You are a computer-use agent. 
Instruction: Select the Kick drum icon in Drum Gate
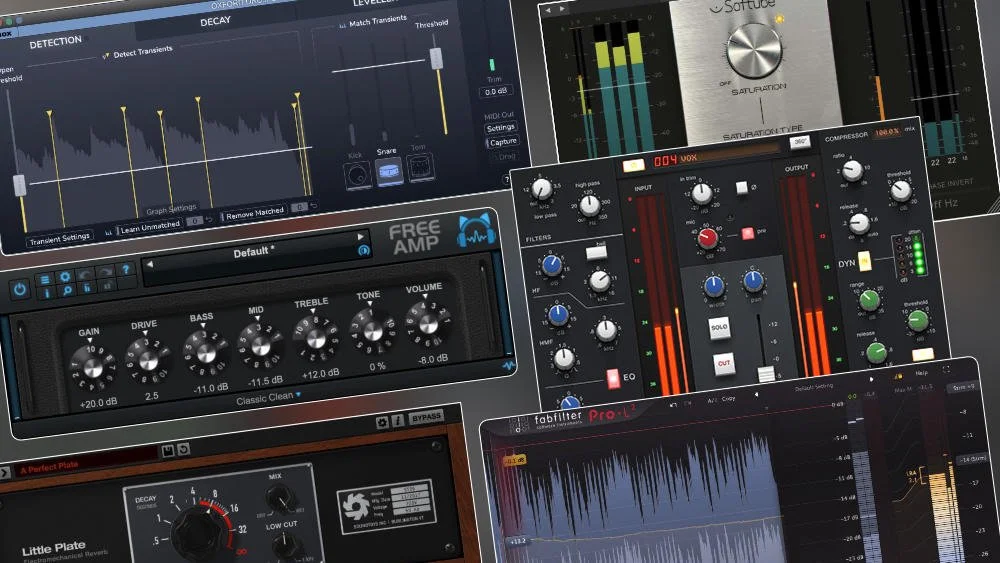pyautogui.click(x=357, y=174)
